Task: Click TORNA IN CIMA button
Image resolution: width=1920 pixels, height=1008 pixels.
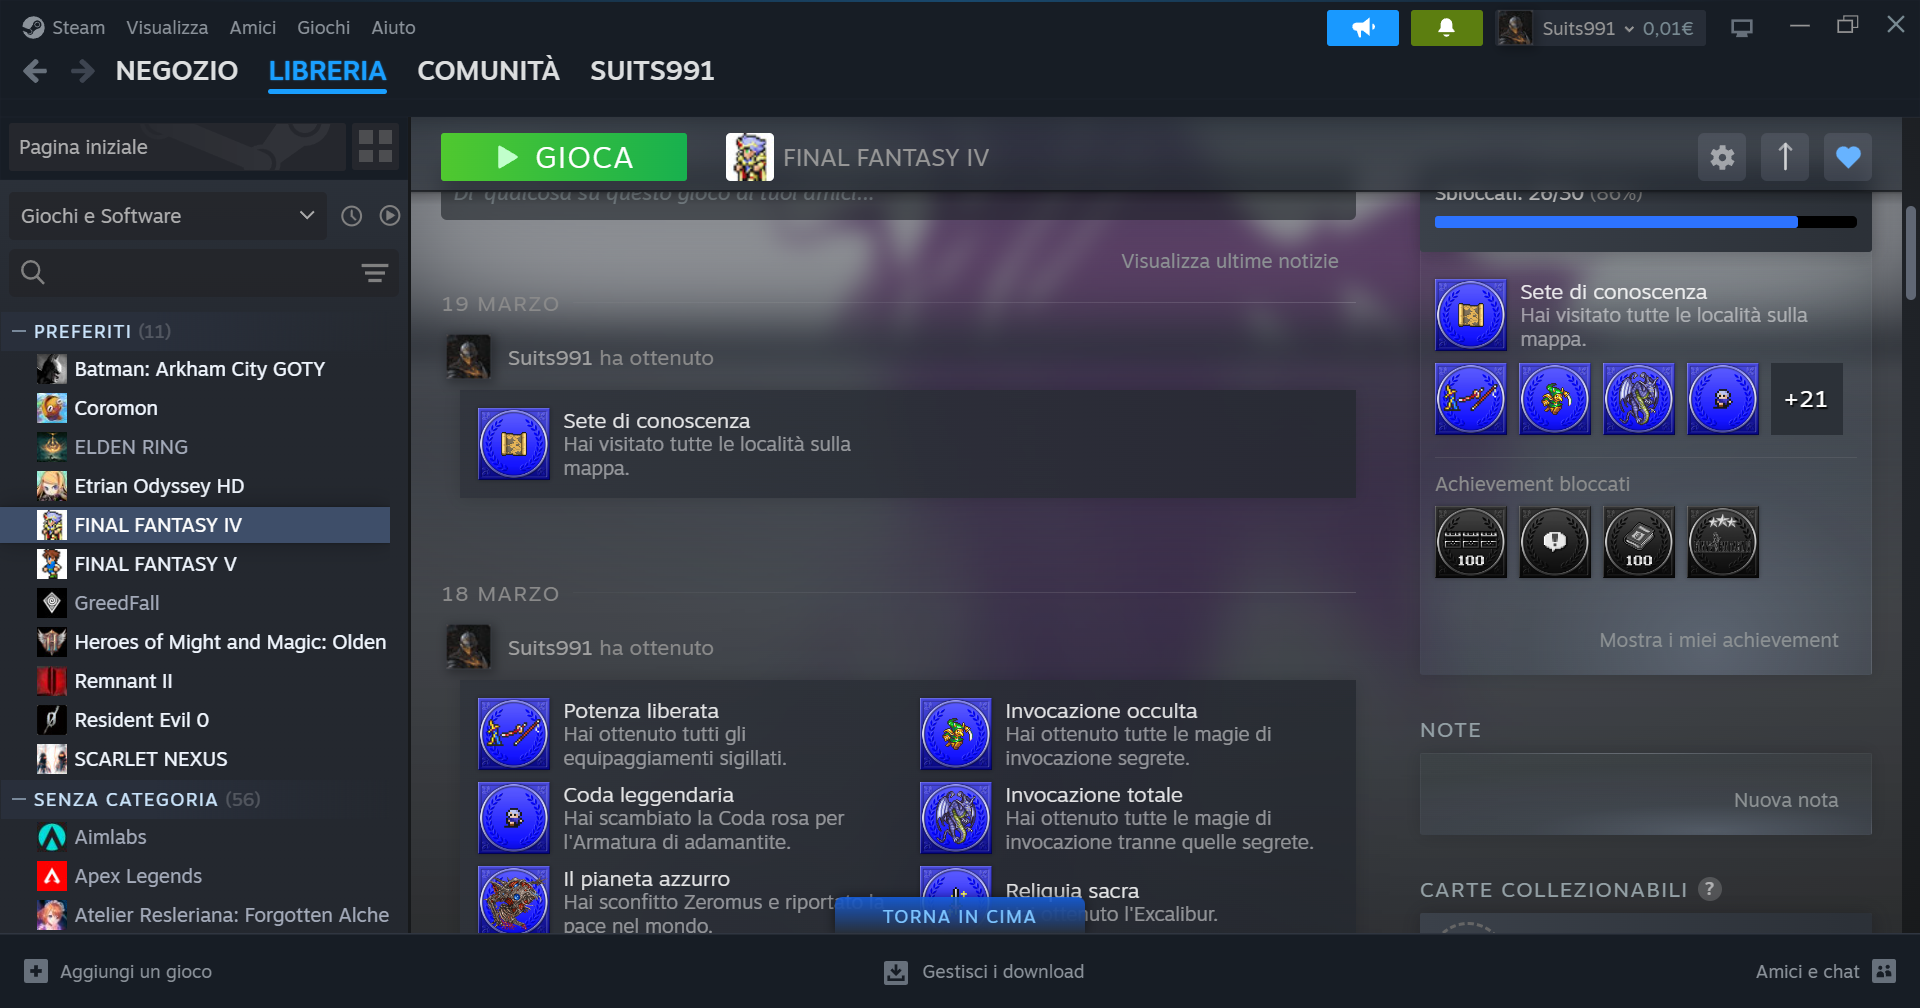Action: (x=959, y=916)
